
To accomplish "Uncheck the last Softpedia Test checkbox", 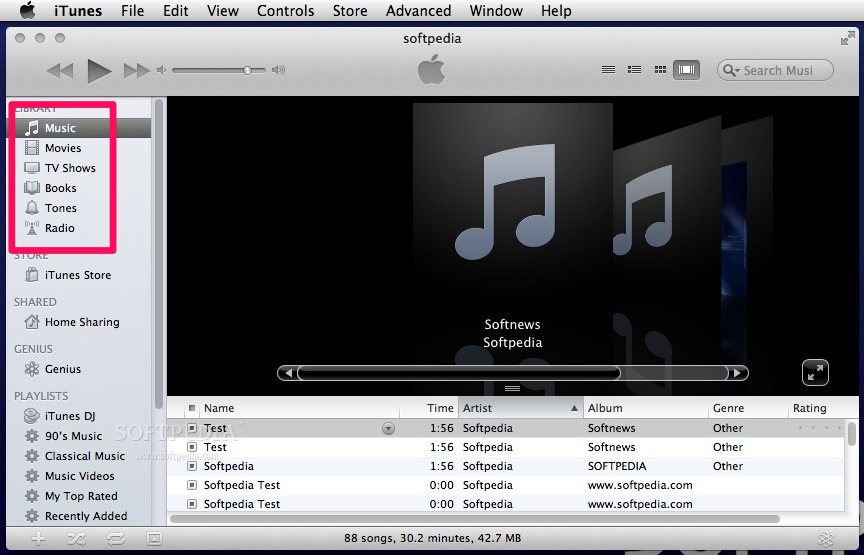I will click(x=192, y=504).
